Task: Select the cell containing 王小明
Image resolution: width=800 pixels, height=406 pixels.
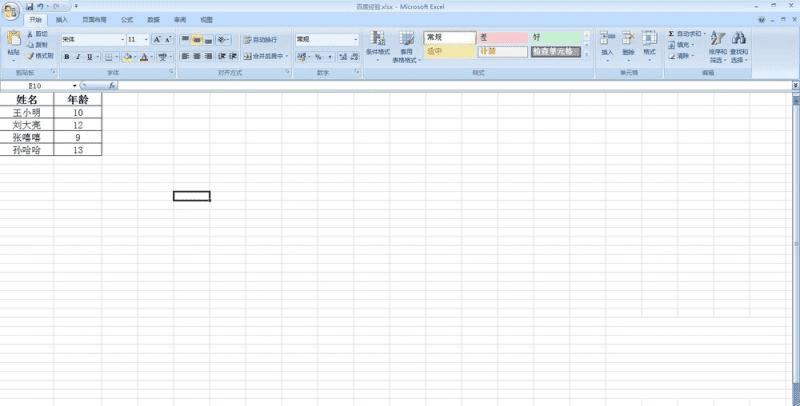Action: [x=27, y=112]
